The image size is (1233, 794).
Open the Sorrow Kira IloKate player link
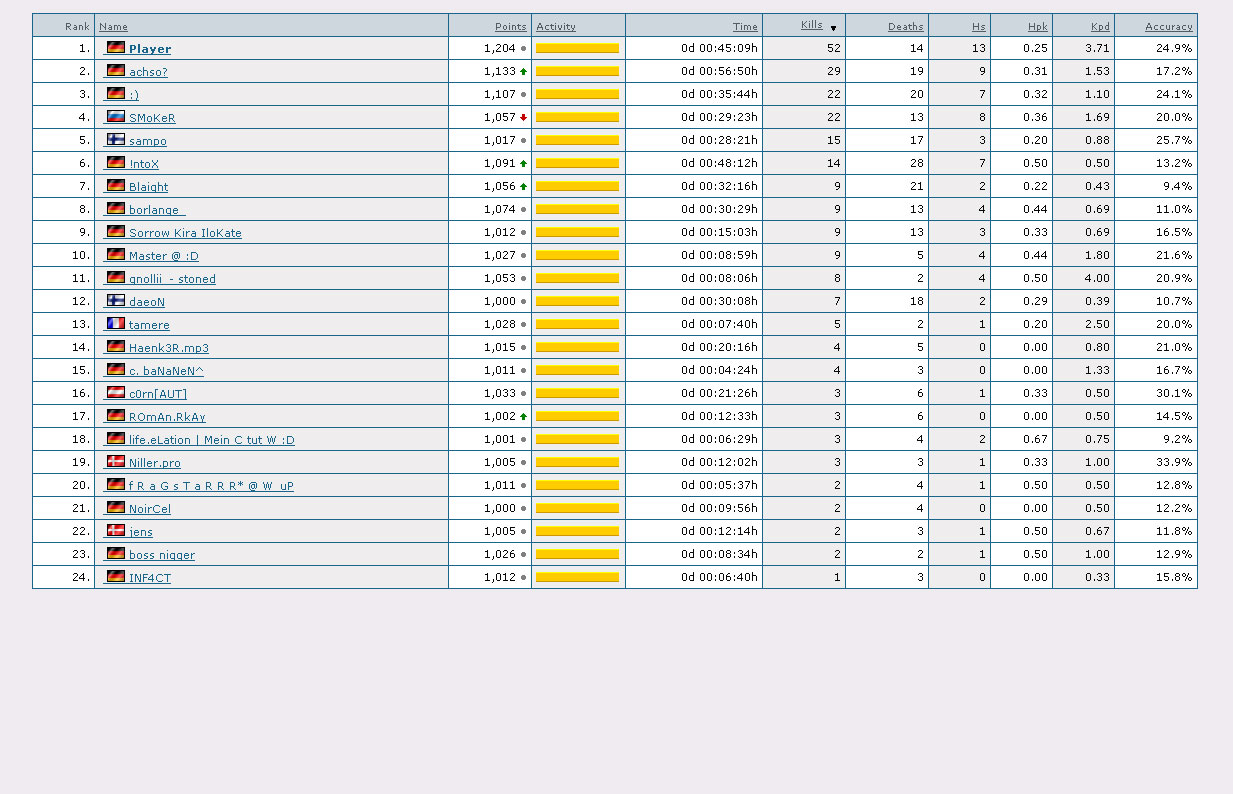tap(185, 233)
